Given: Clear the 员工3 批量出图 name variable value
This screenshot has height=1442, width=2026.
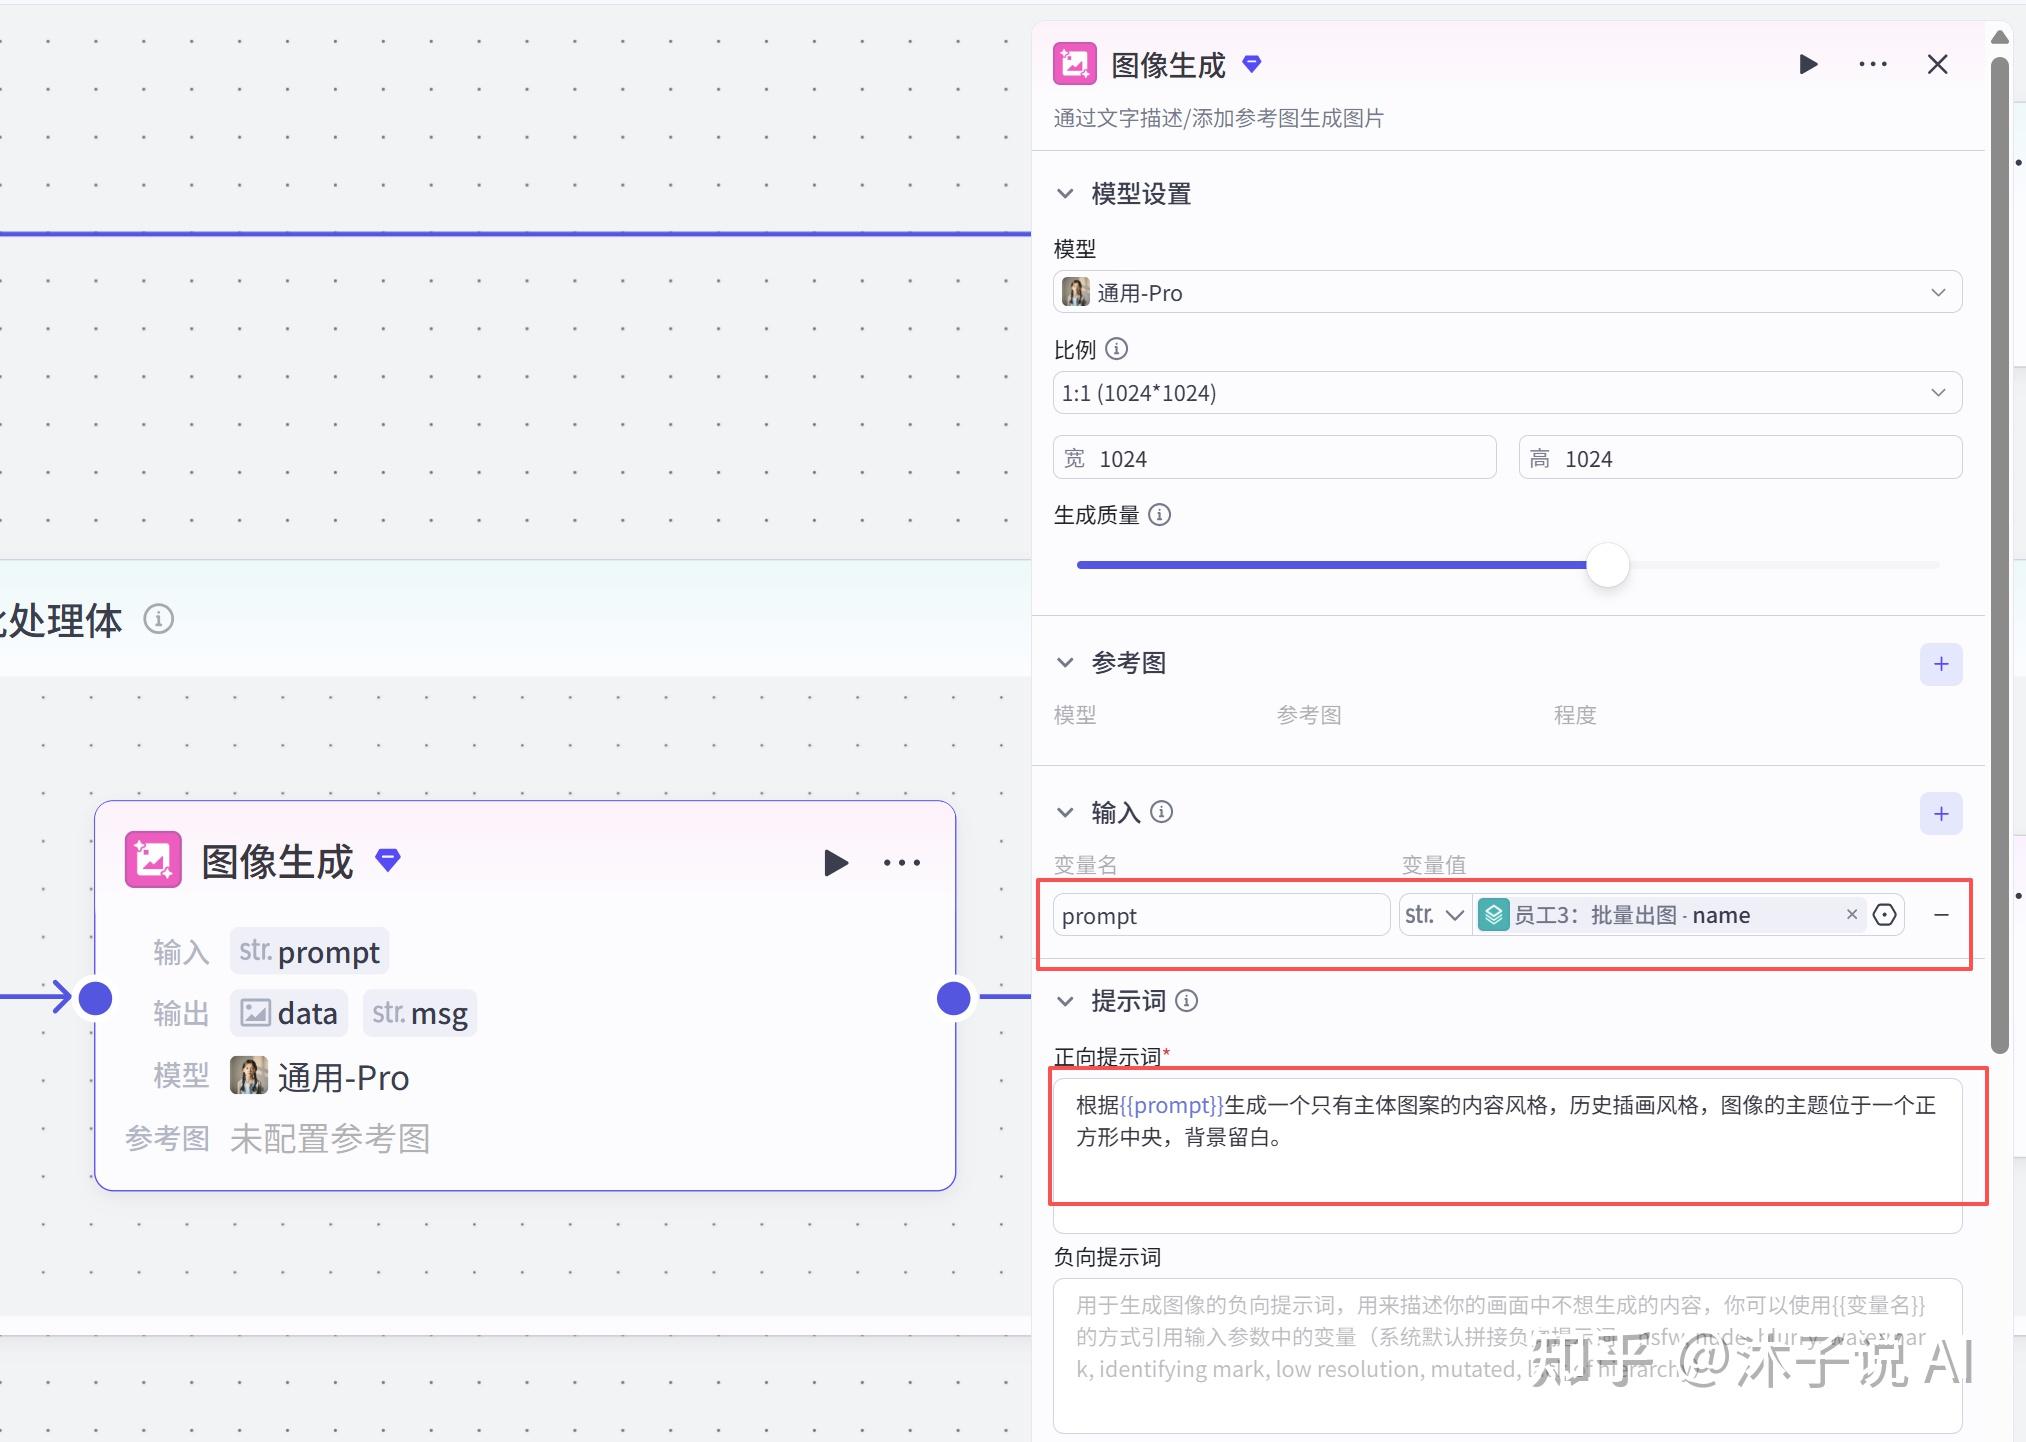Looking at the screenshot, I should tap(1851, 914).
